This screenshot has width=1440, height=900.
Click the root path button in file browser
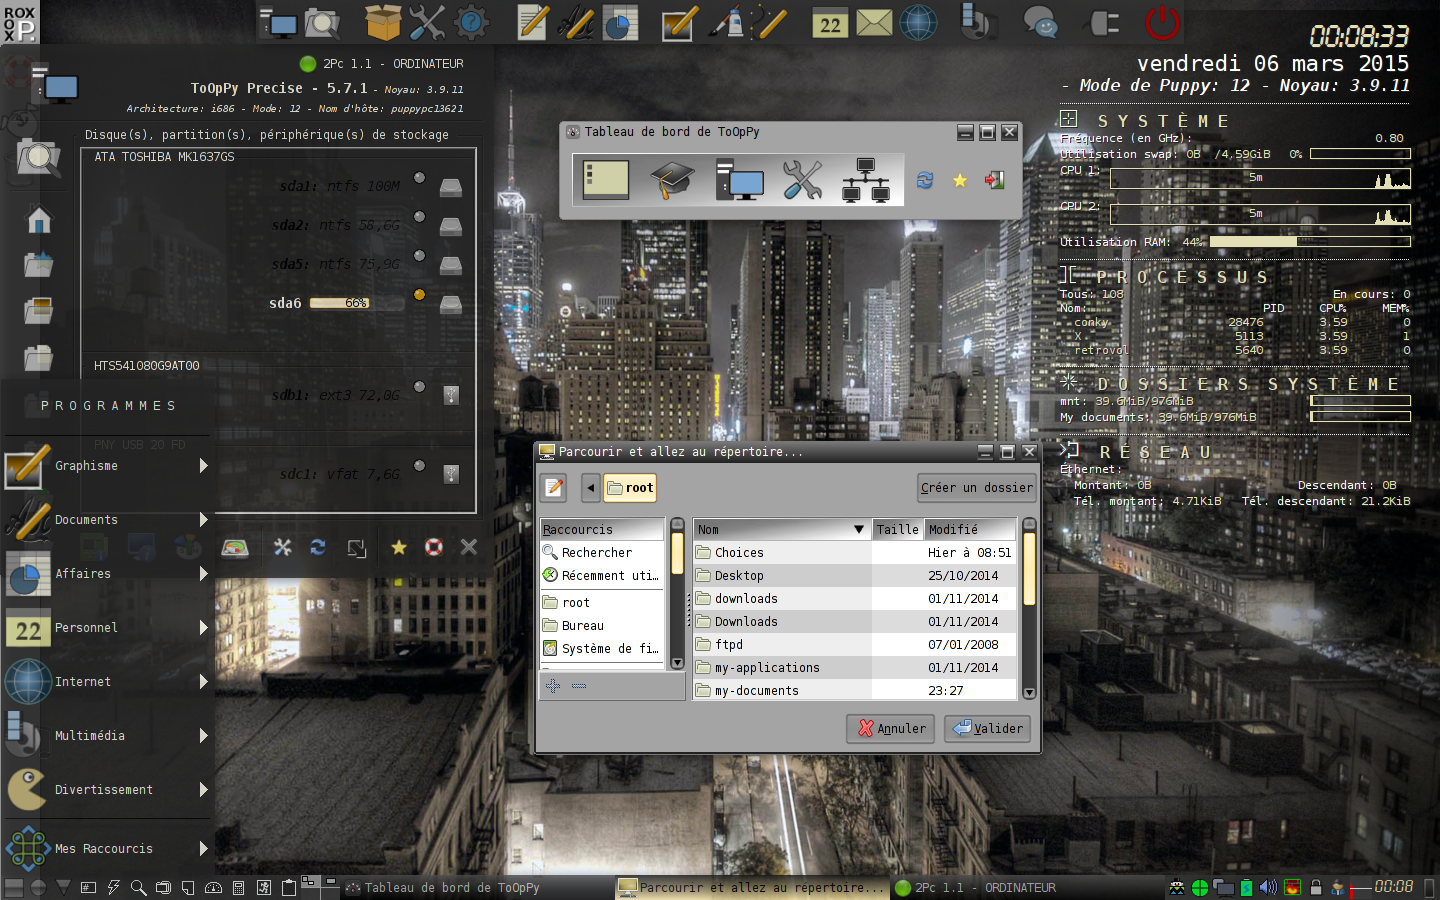(630, 488)
